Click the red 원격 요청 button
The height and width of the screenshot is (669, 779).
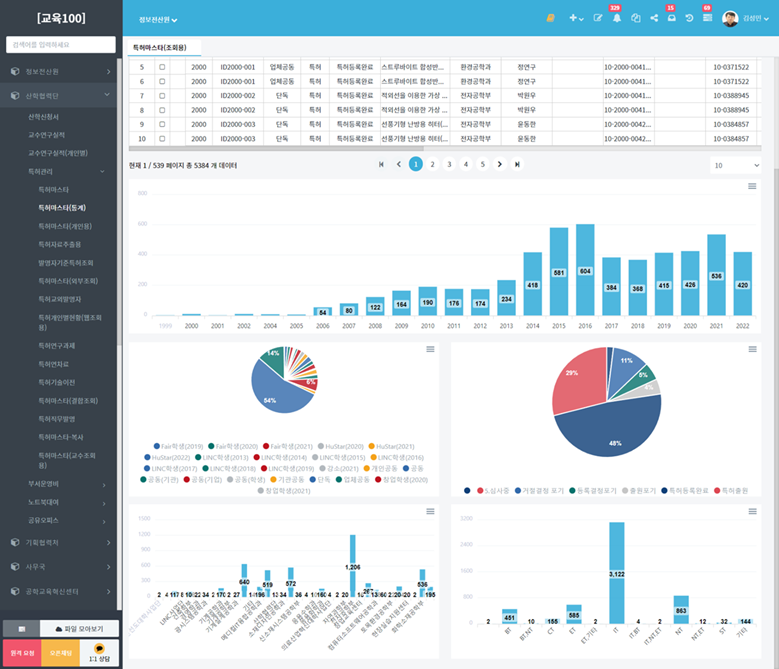point(22,653)
